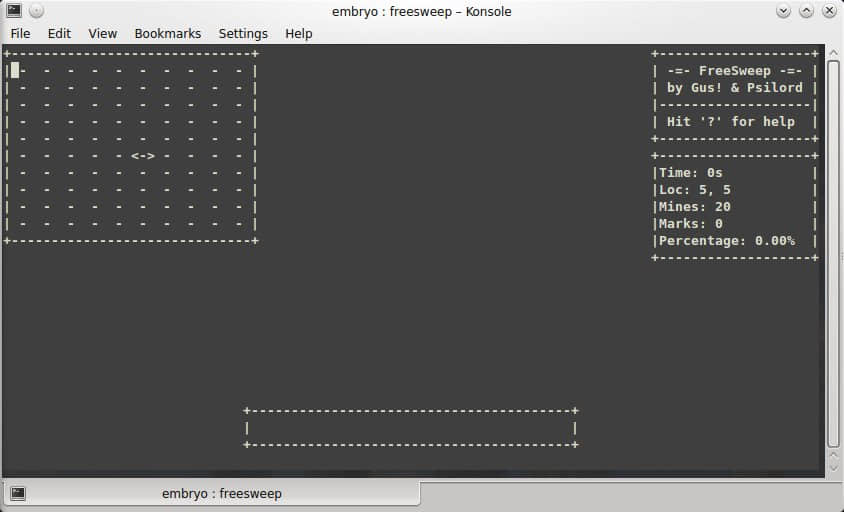Click the highlighted cursor cell in minefield
The image size is (844, 512).
point(15,70)
